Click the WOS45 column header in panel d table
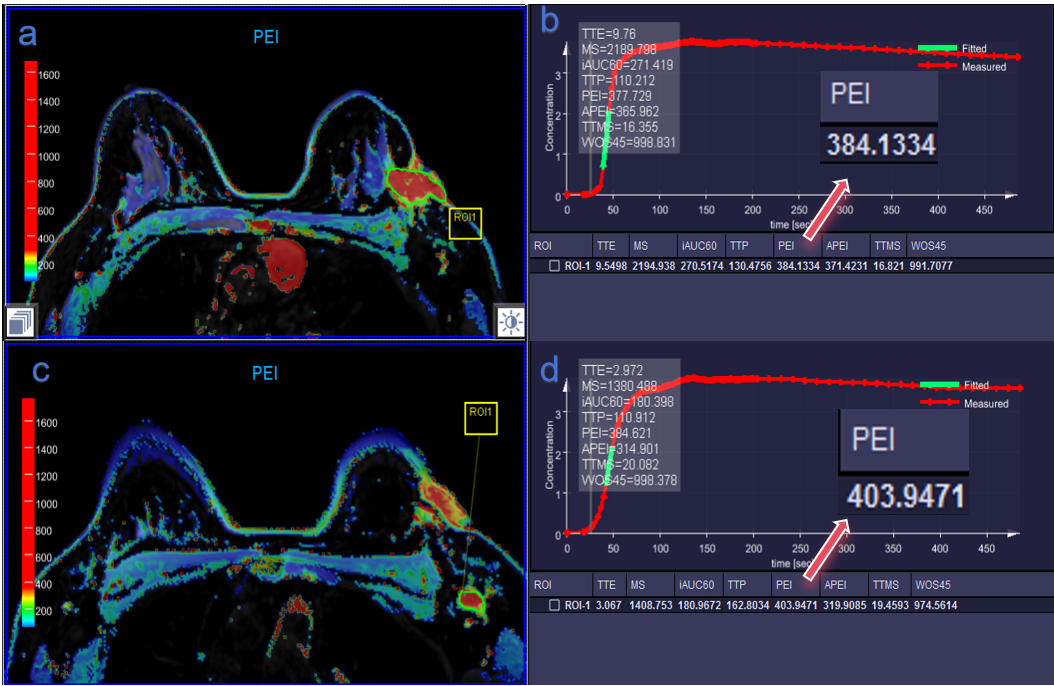This screenshot has width=1054, height=686. (x=933, y=585)
